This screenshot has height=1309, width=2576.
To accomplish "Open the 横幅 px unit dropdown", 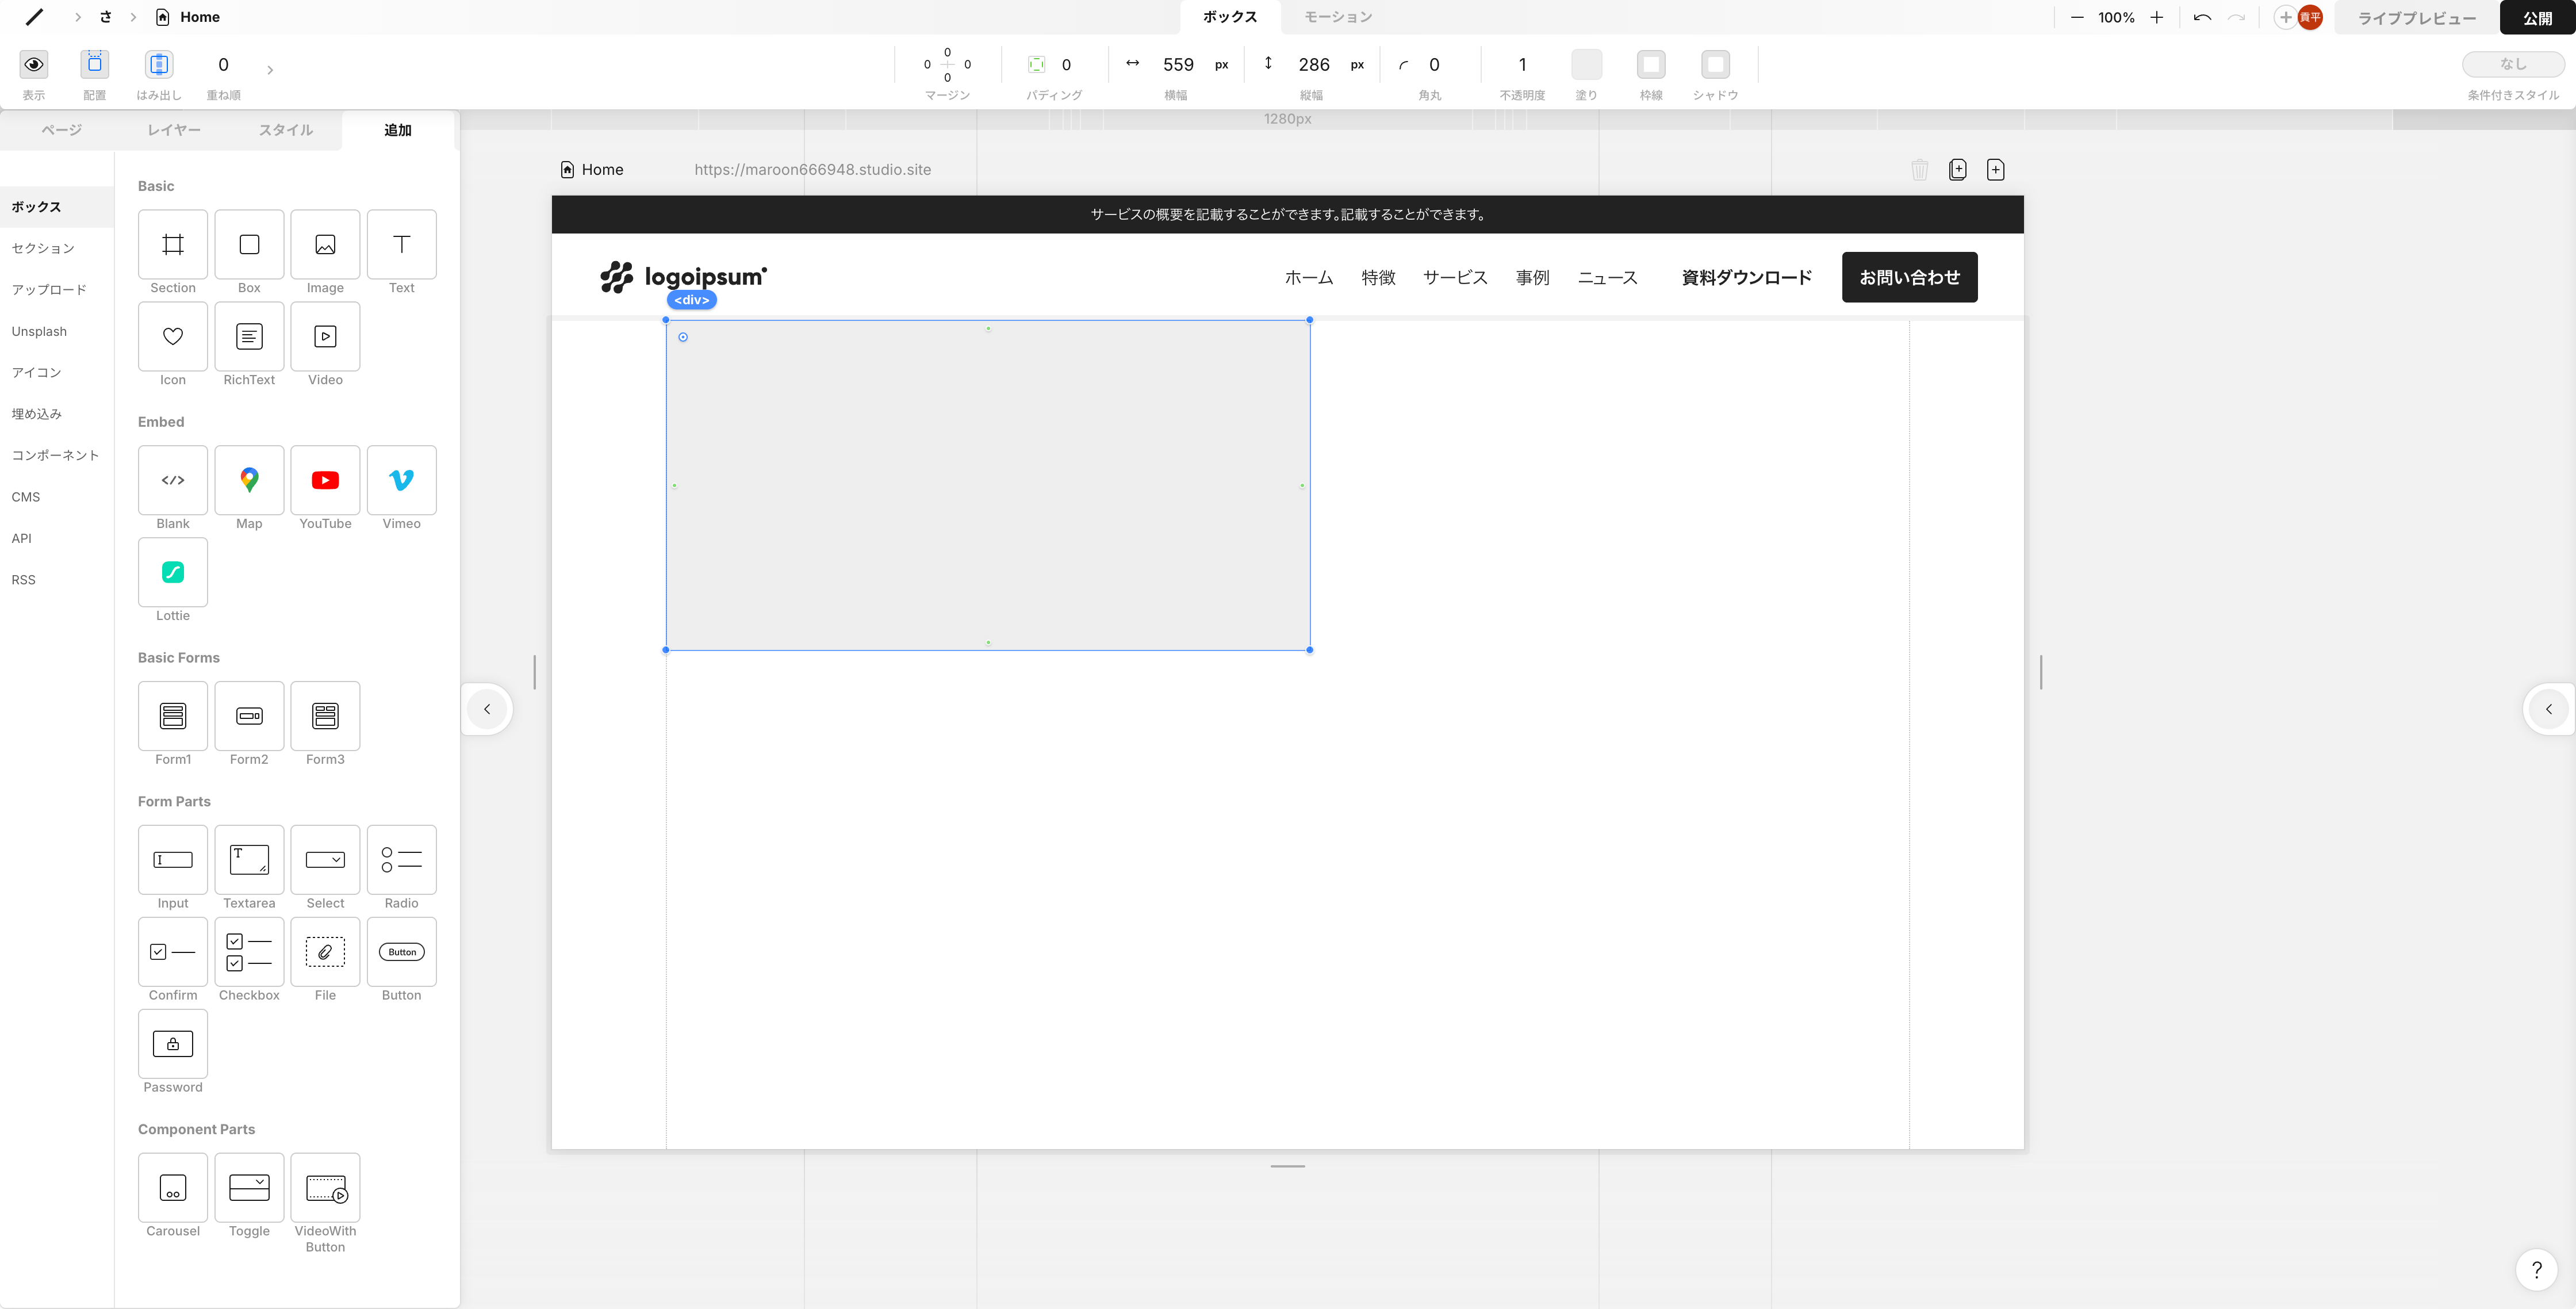I will pos(1221,65).
